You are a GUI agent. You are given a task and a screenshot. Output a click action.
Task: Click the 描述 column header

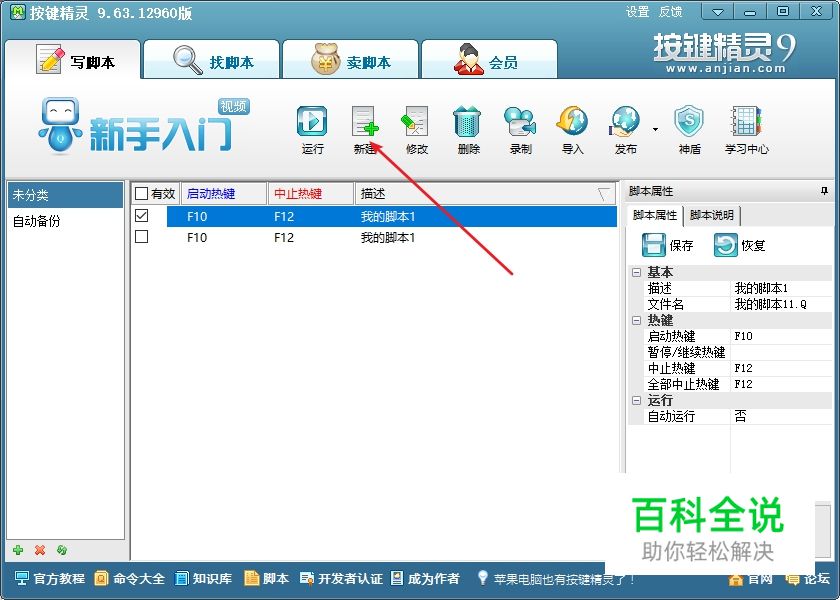coord(486,193)
